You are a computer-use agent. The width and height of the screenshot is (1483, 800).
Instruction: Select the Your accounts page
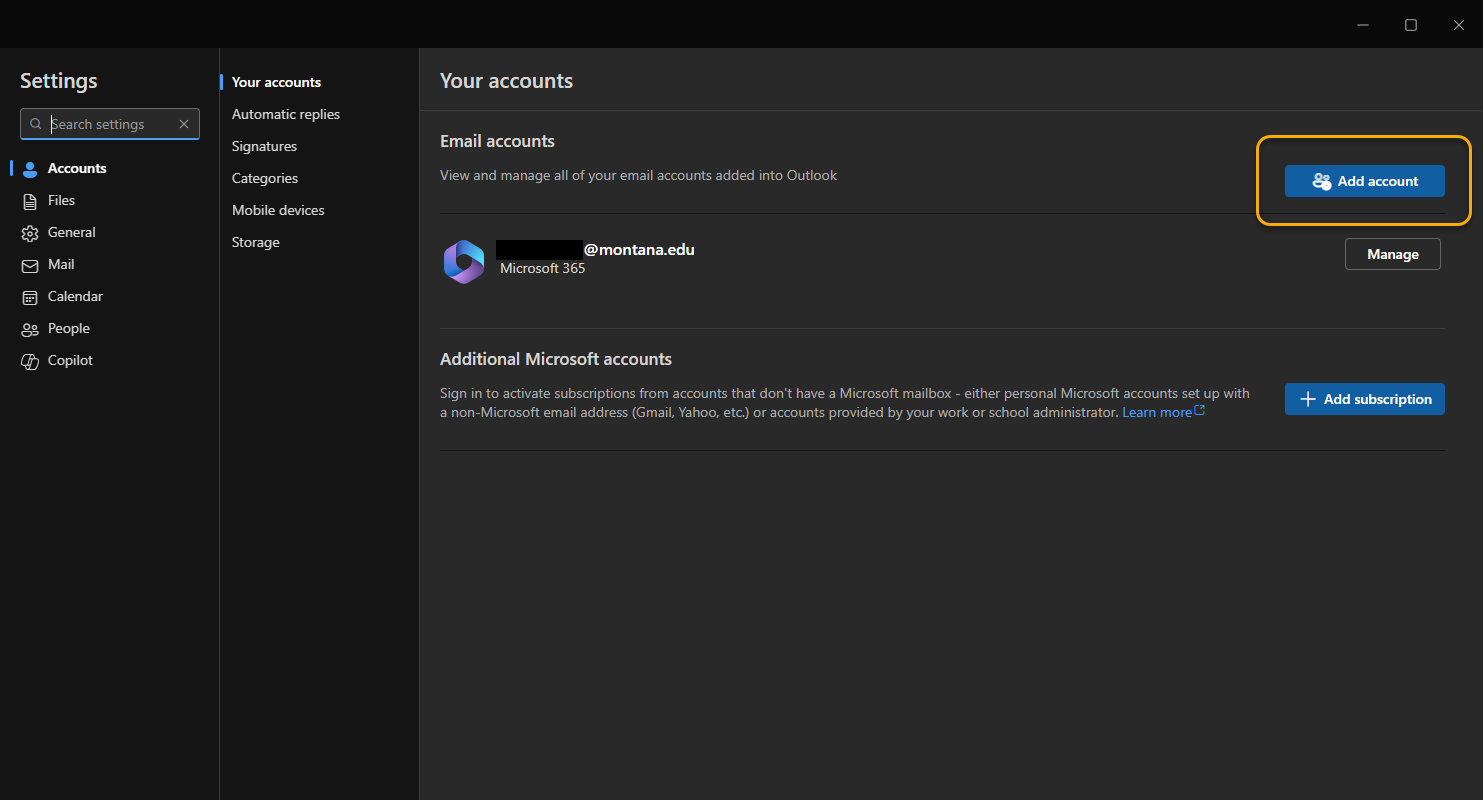point(275,81)
